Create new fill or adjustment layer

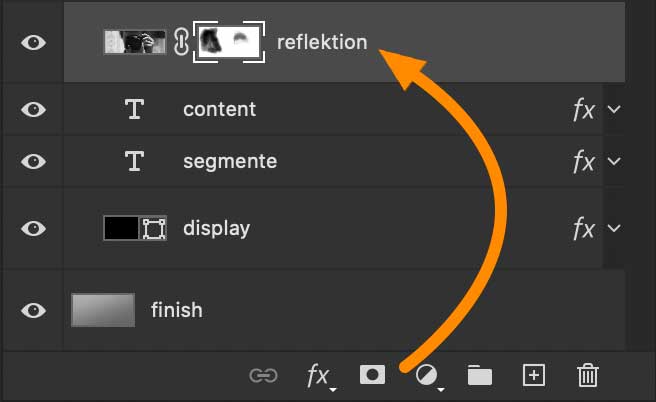coord(427,375)
